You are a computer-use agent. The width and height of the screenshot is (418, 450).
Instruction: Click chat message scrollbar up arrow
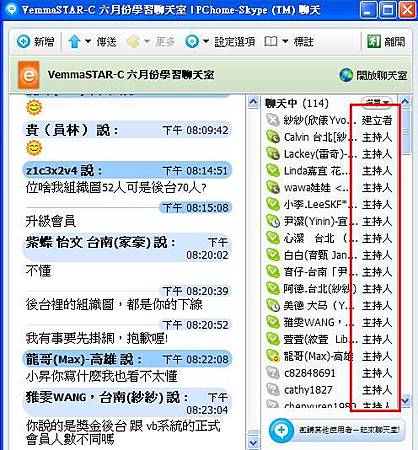[x=253, y=102]
